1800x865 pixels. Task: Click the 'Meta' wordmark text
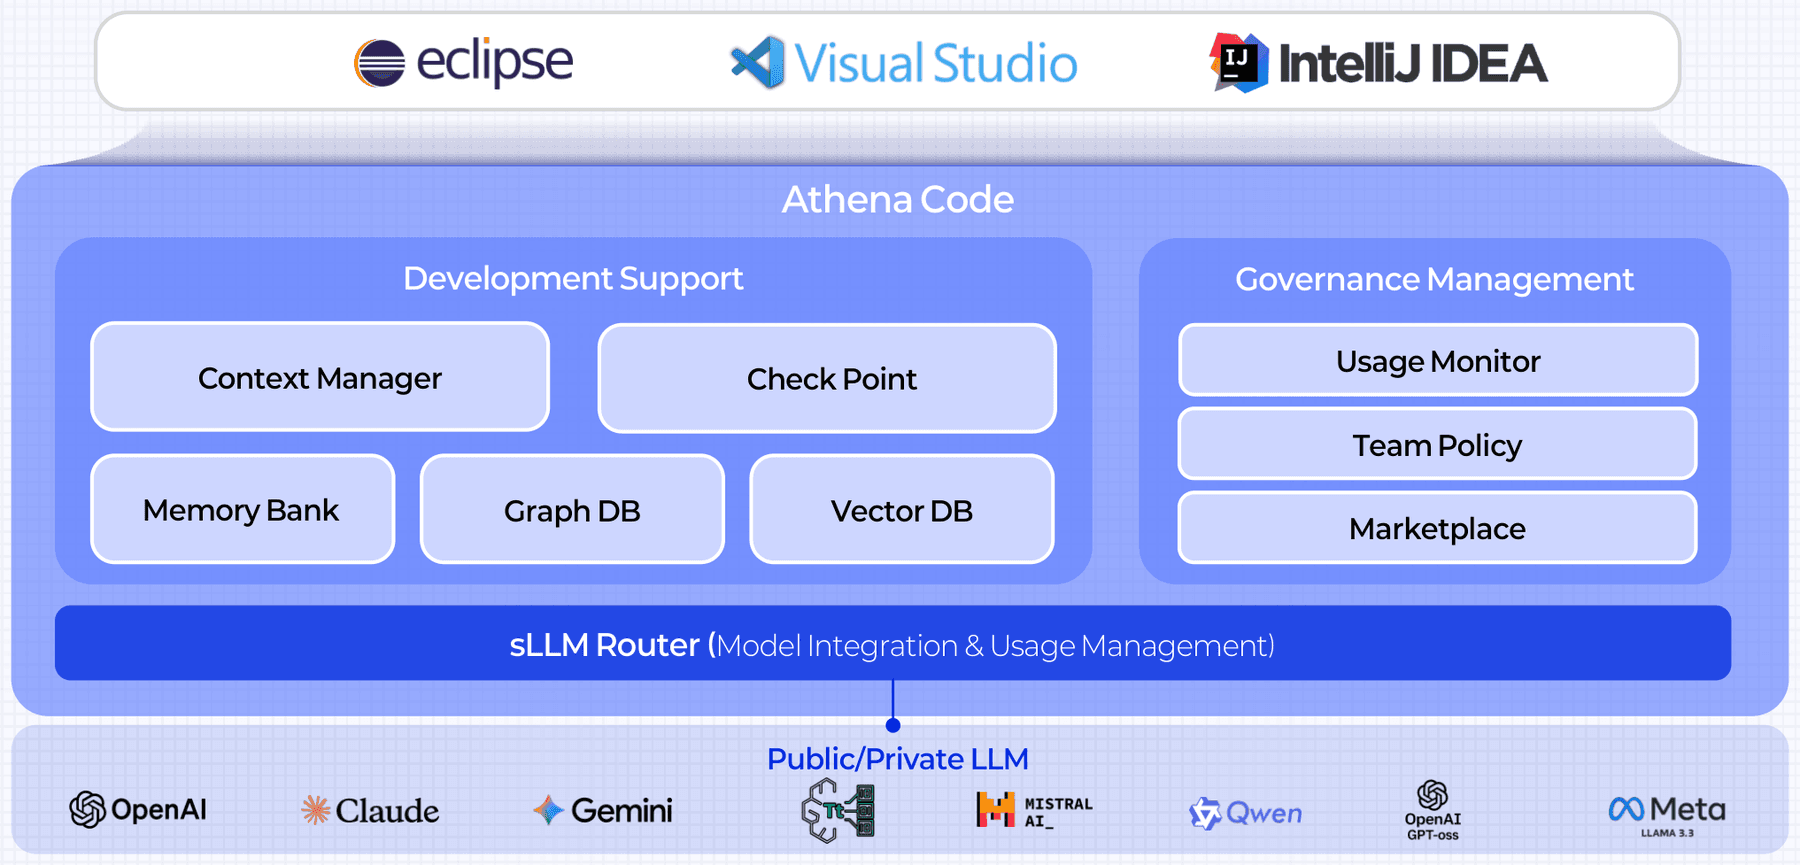[1688, 809]
